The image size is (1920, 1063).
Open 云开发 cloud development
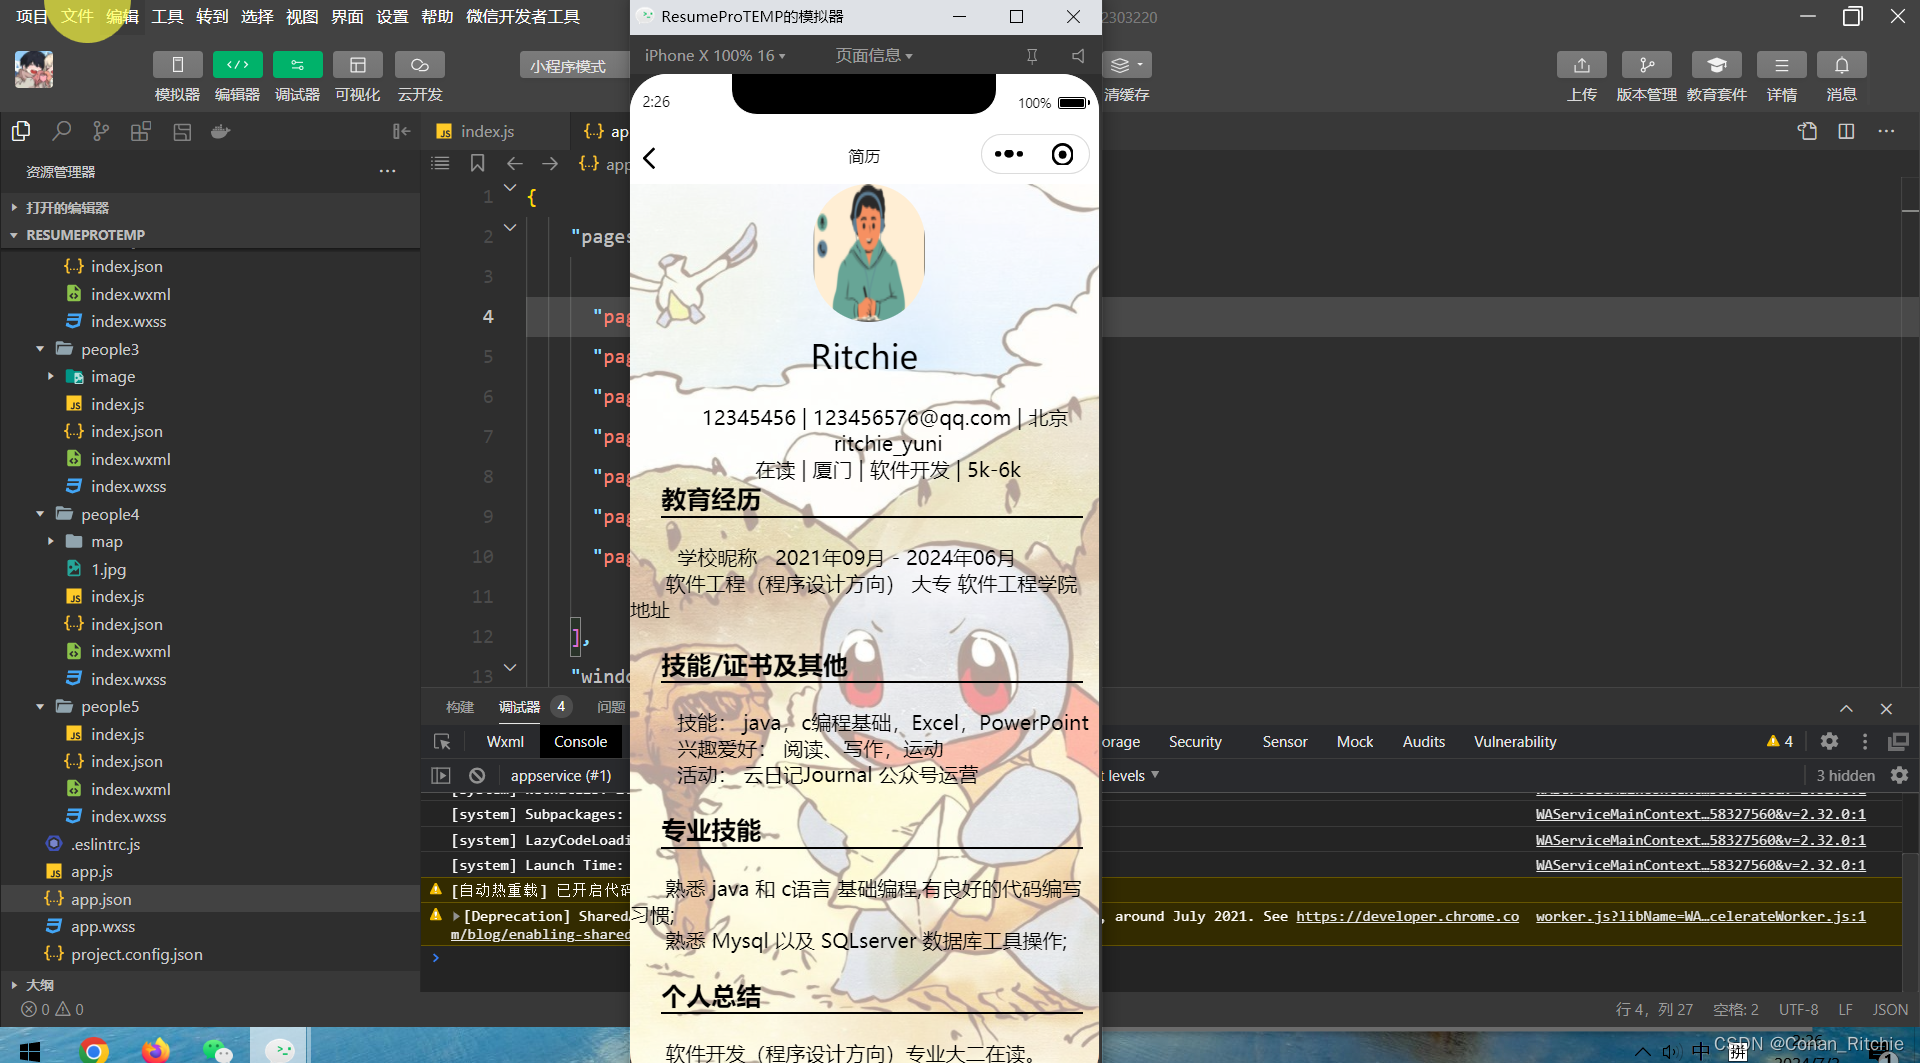tap(420, 65)
